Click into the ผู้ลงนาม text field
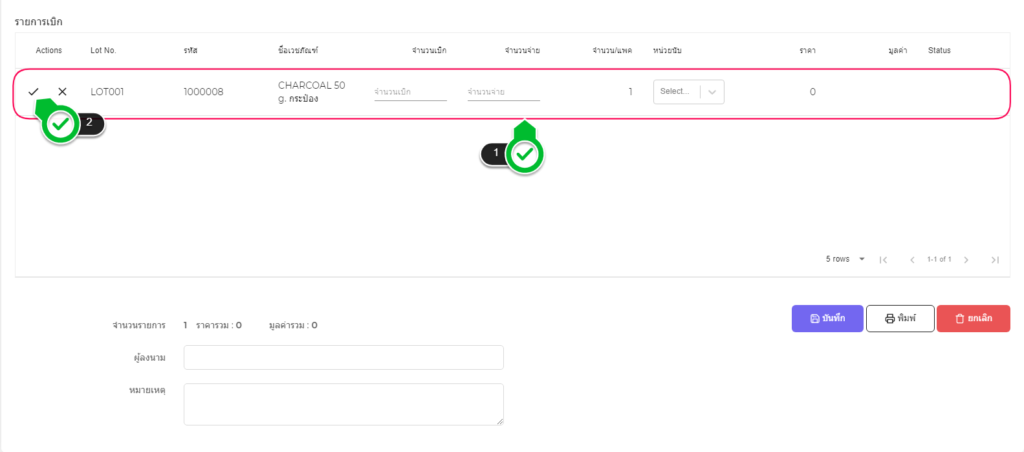Image resolution: width=1024 pixels, height=452 pixels. [343, 358]
